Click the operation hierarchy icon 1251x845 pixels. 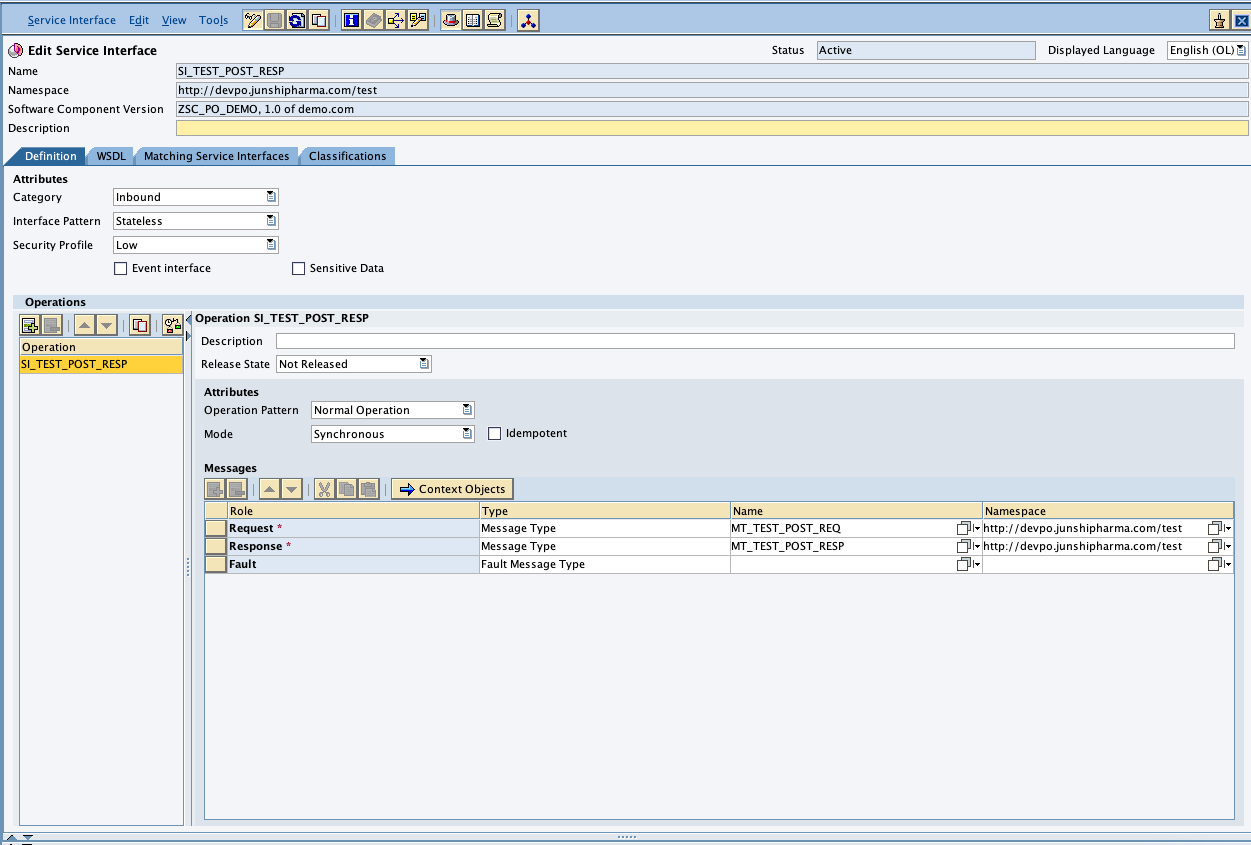tap(172, 325)
